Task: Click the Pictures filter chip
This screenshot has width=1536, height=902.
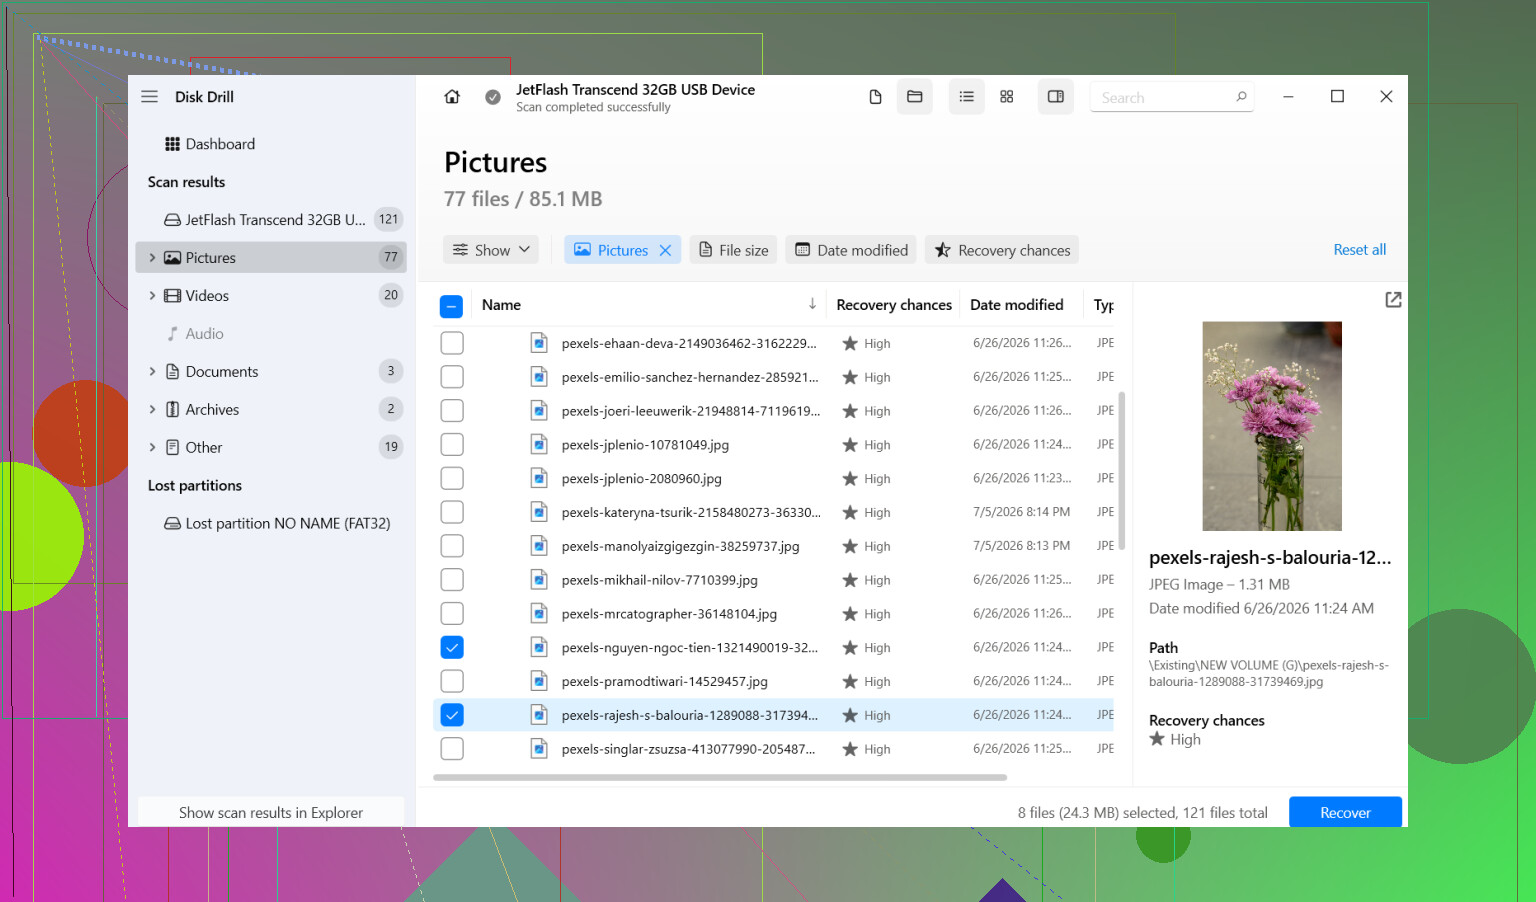Action: [x=622, y=250]
